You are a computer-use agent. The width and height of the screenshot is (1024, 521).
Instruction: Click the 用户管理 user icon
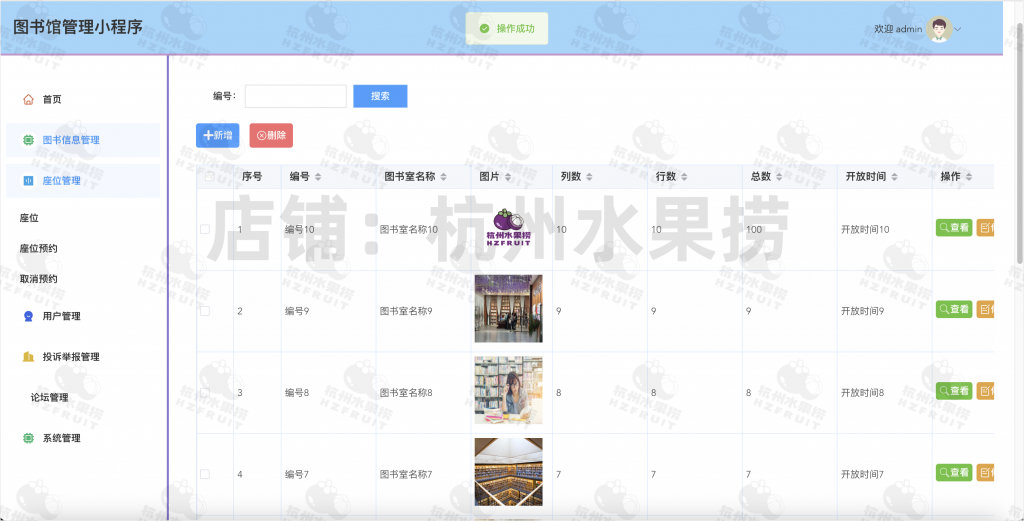point(28,316)
